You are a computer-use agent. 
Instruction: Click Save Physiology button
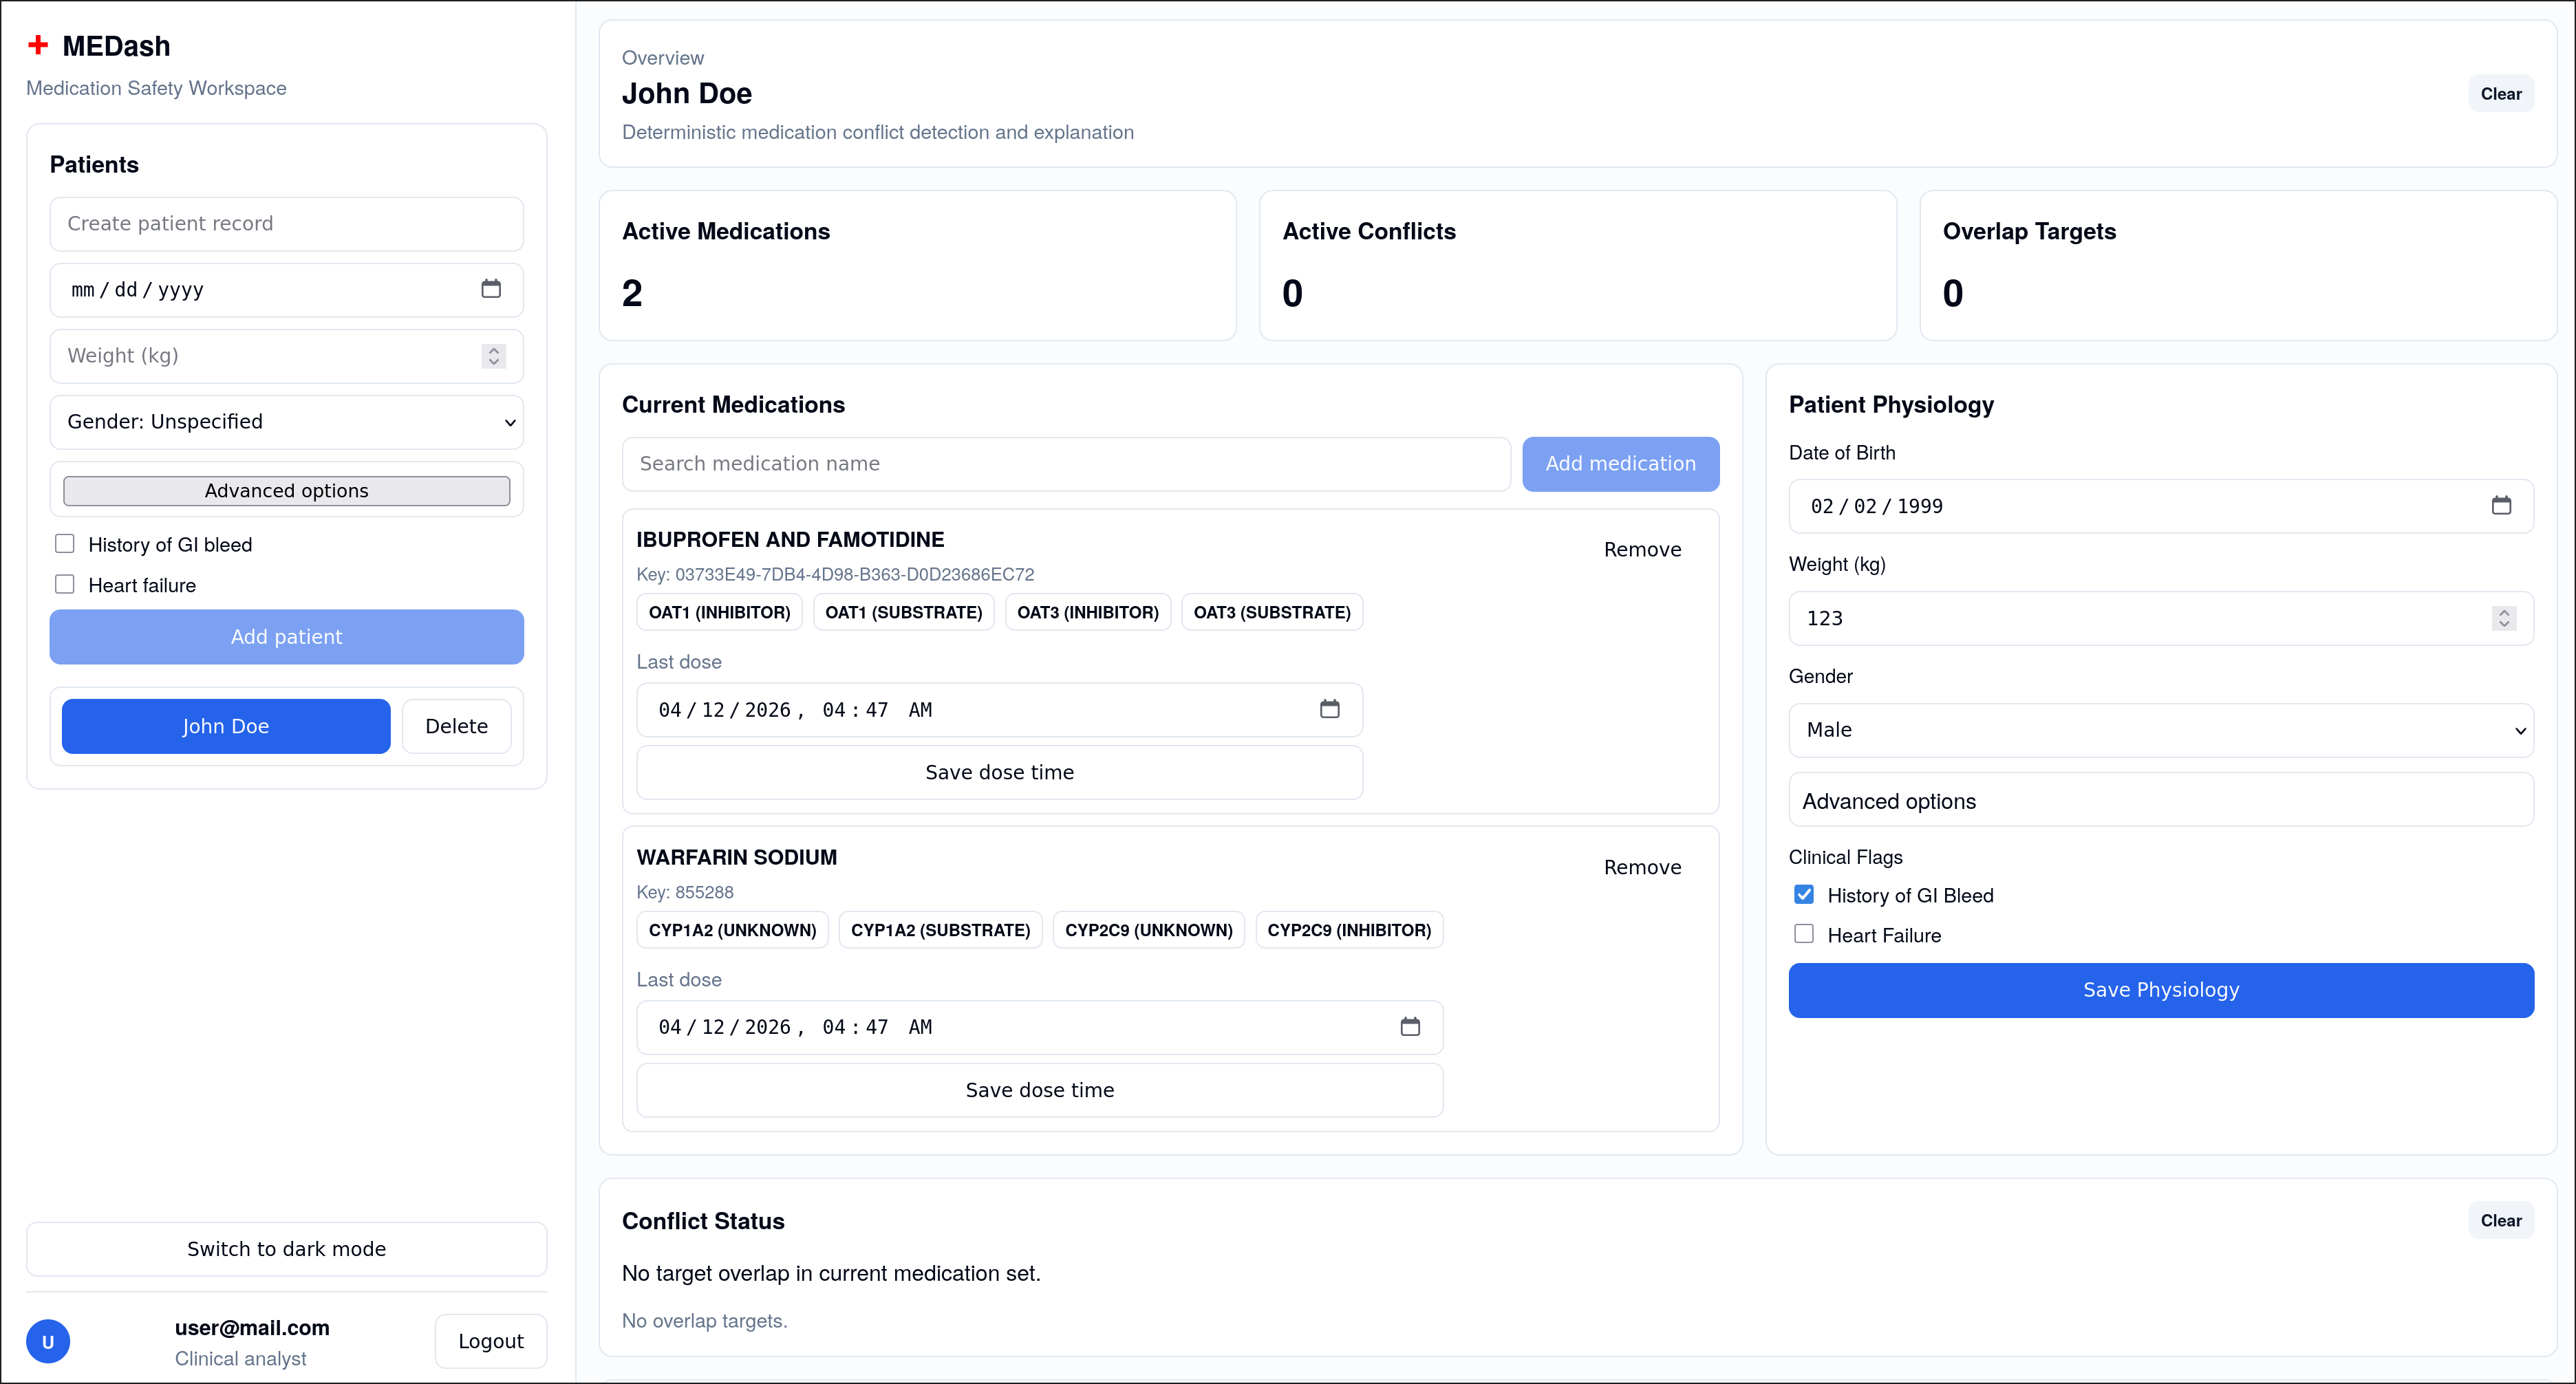pos(2160,990)
